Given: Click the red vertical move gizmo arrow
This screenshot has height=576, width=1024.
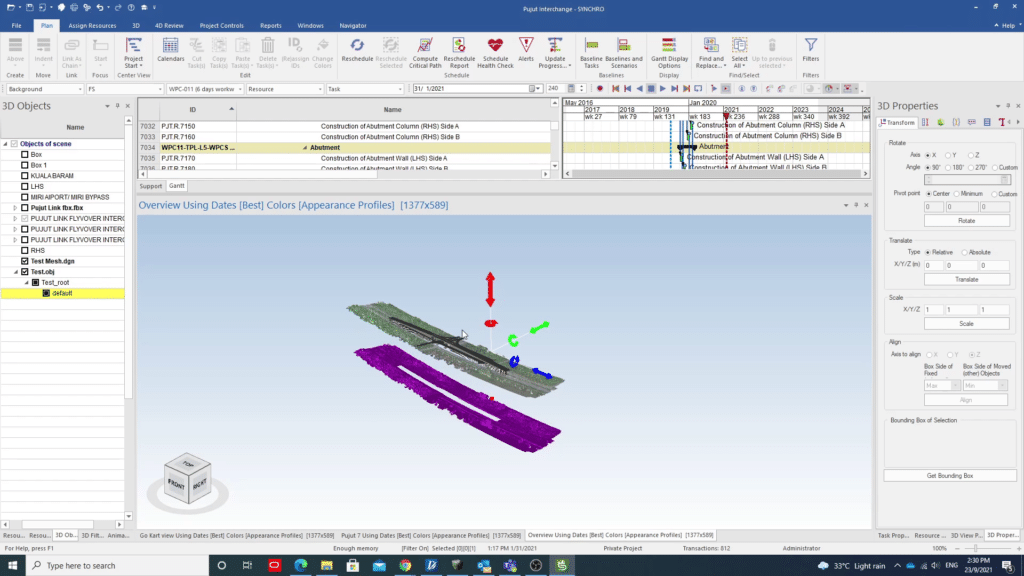Looking at the screenshot, I should (x=490, y=289).
